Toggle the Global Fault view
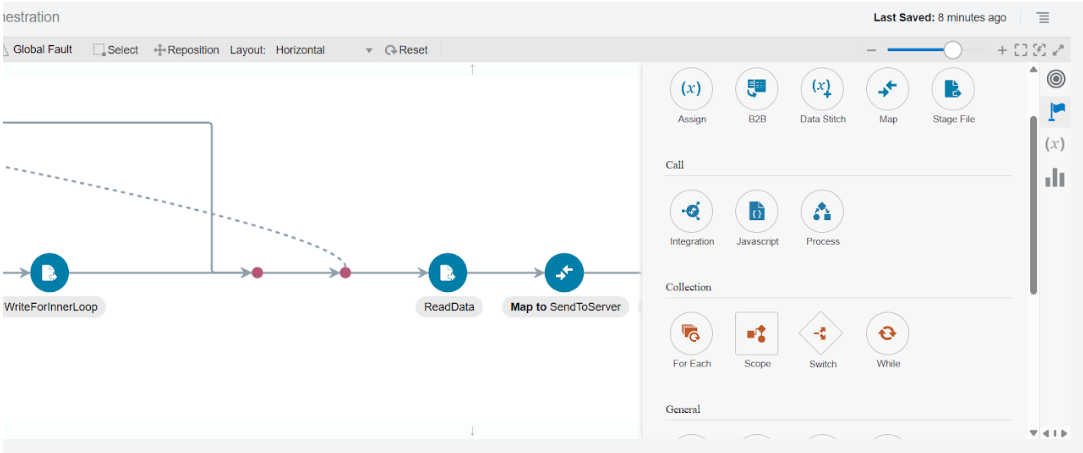1083x453 pixels. point(38,49)
